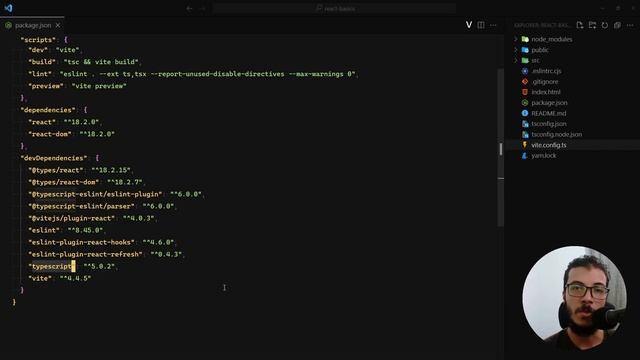Expand the node_modules folder chevron
The width and height of the screenshot is (640, 360).
tap(516, 39)
